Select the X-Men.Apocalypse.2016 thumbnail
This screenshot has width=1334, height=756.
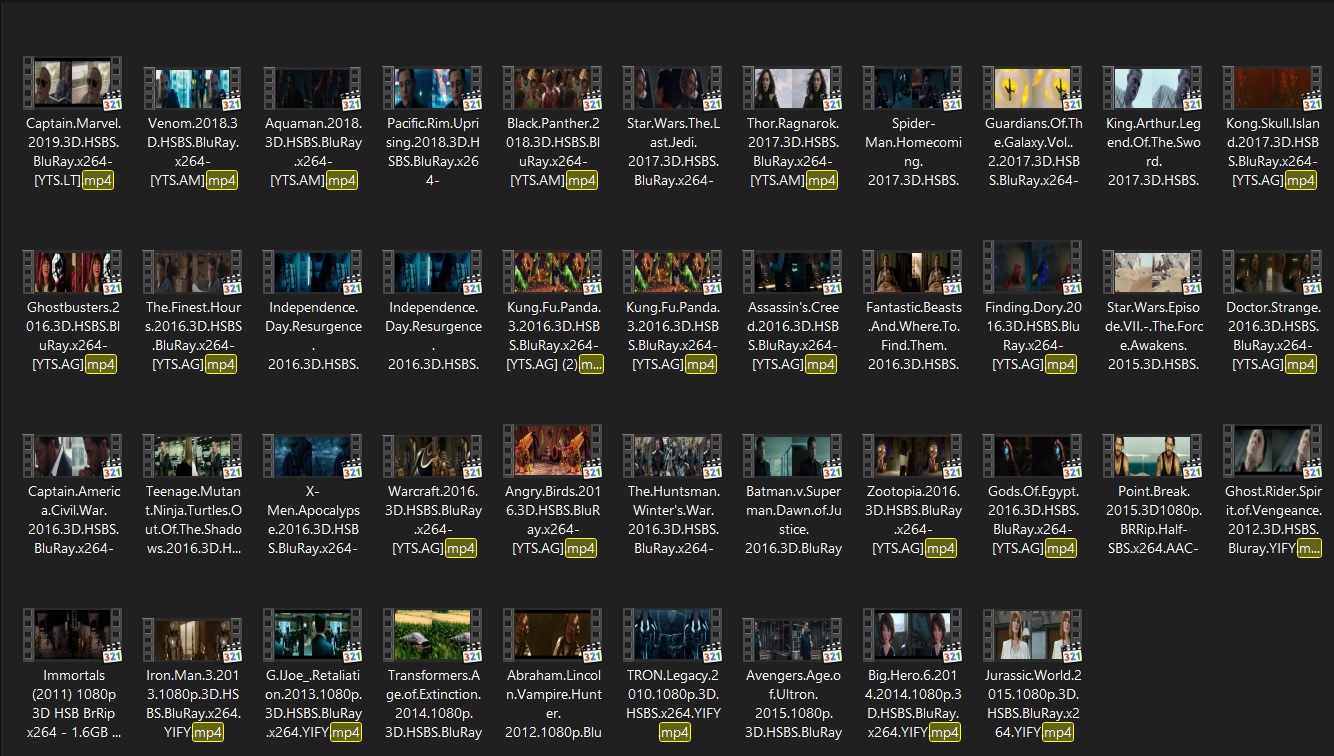[x=312, y=456]
